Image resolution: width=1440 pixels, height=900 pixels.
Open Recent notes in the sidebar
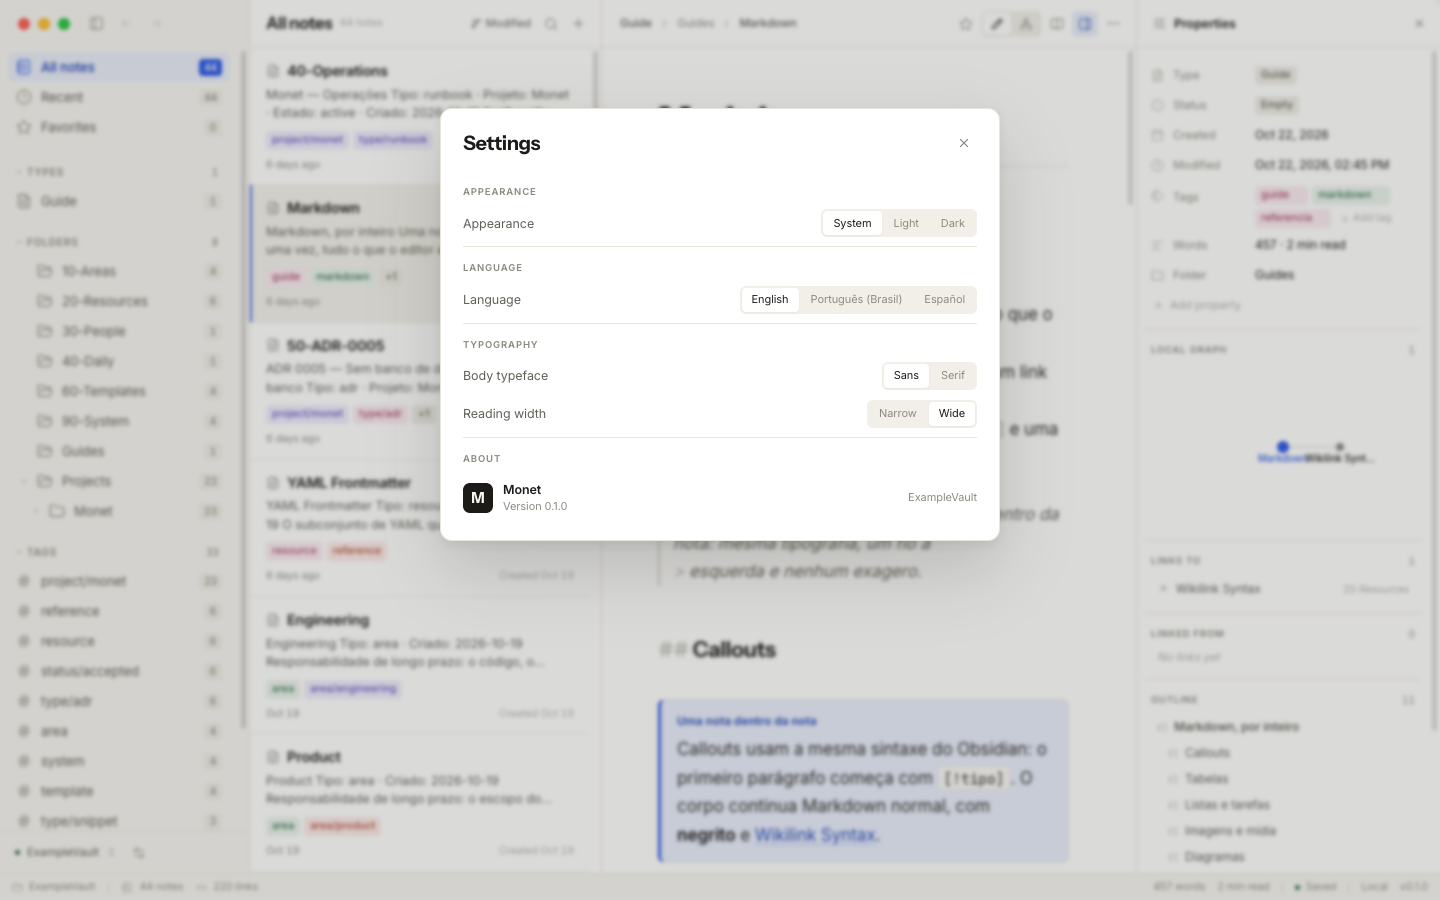tap(118, 97)
